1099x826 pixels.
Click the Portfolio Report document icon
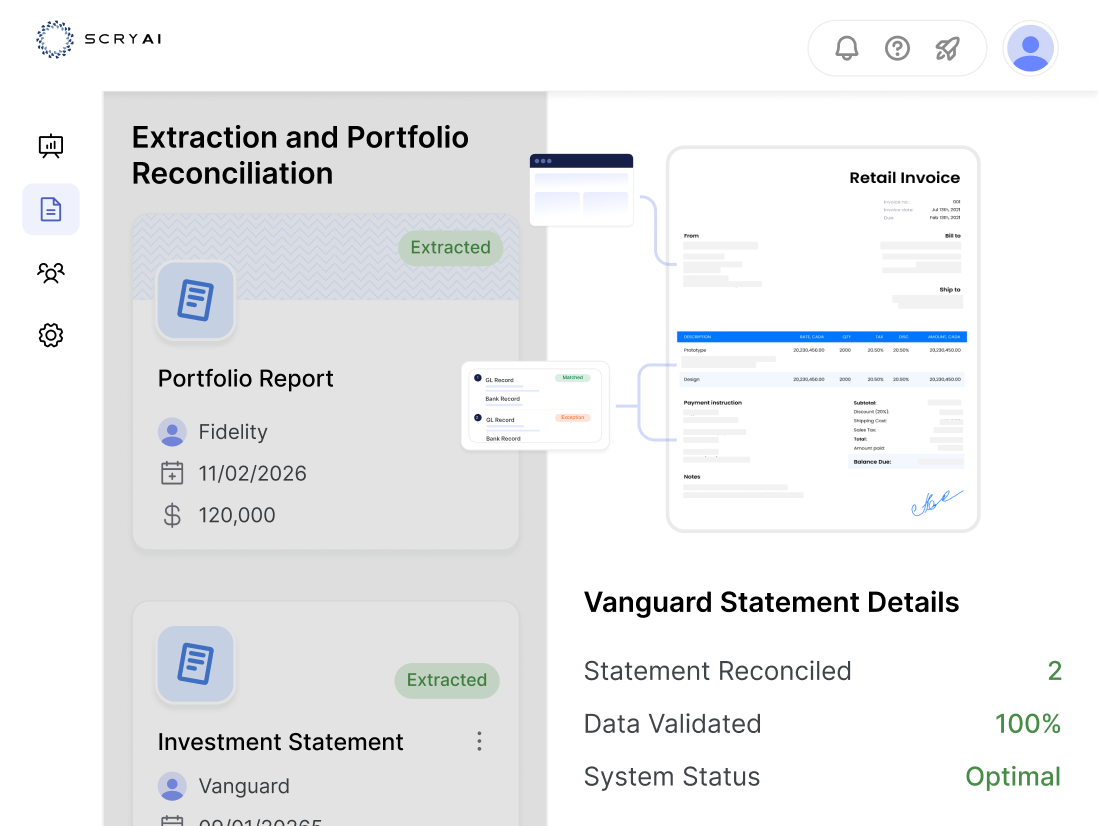[196, 300]
